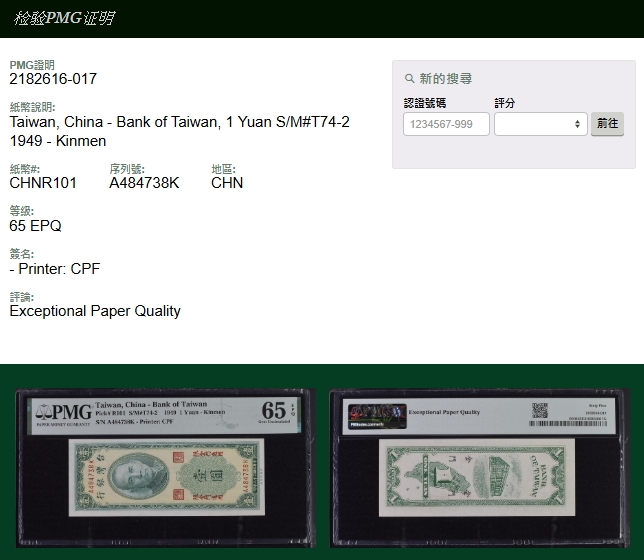
Task: Click the 紙幣說明 label
Action: click(32, 107)
